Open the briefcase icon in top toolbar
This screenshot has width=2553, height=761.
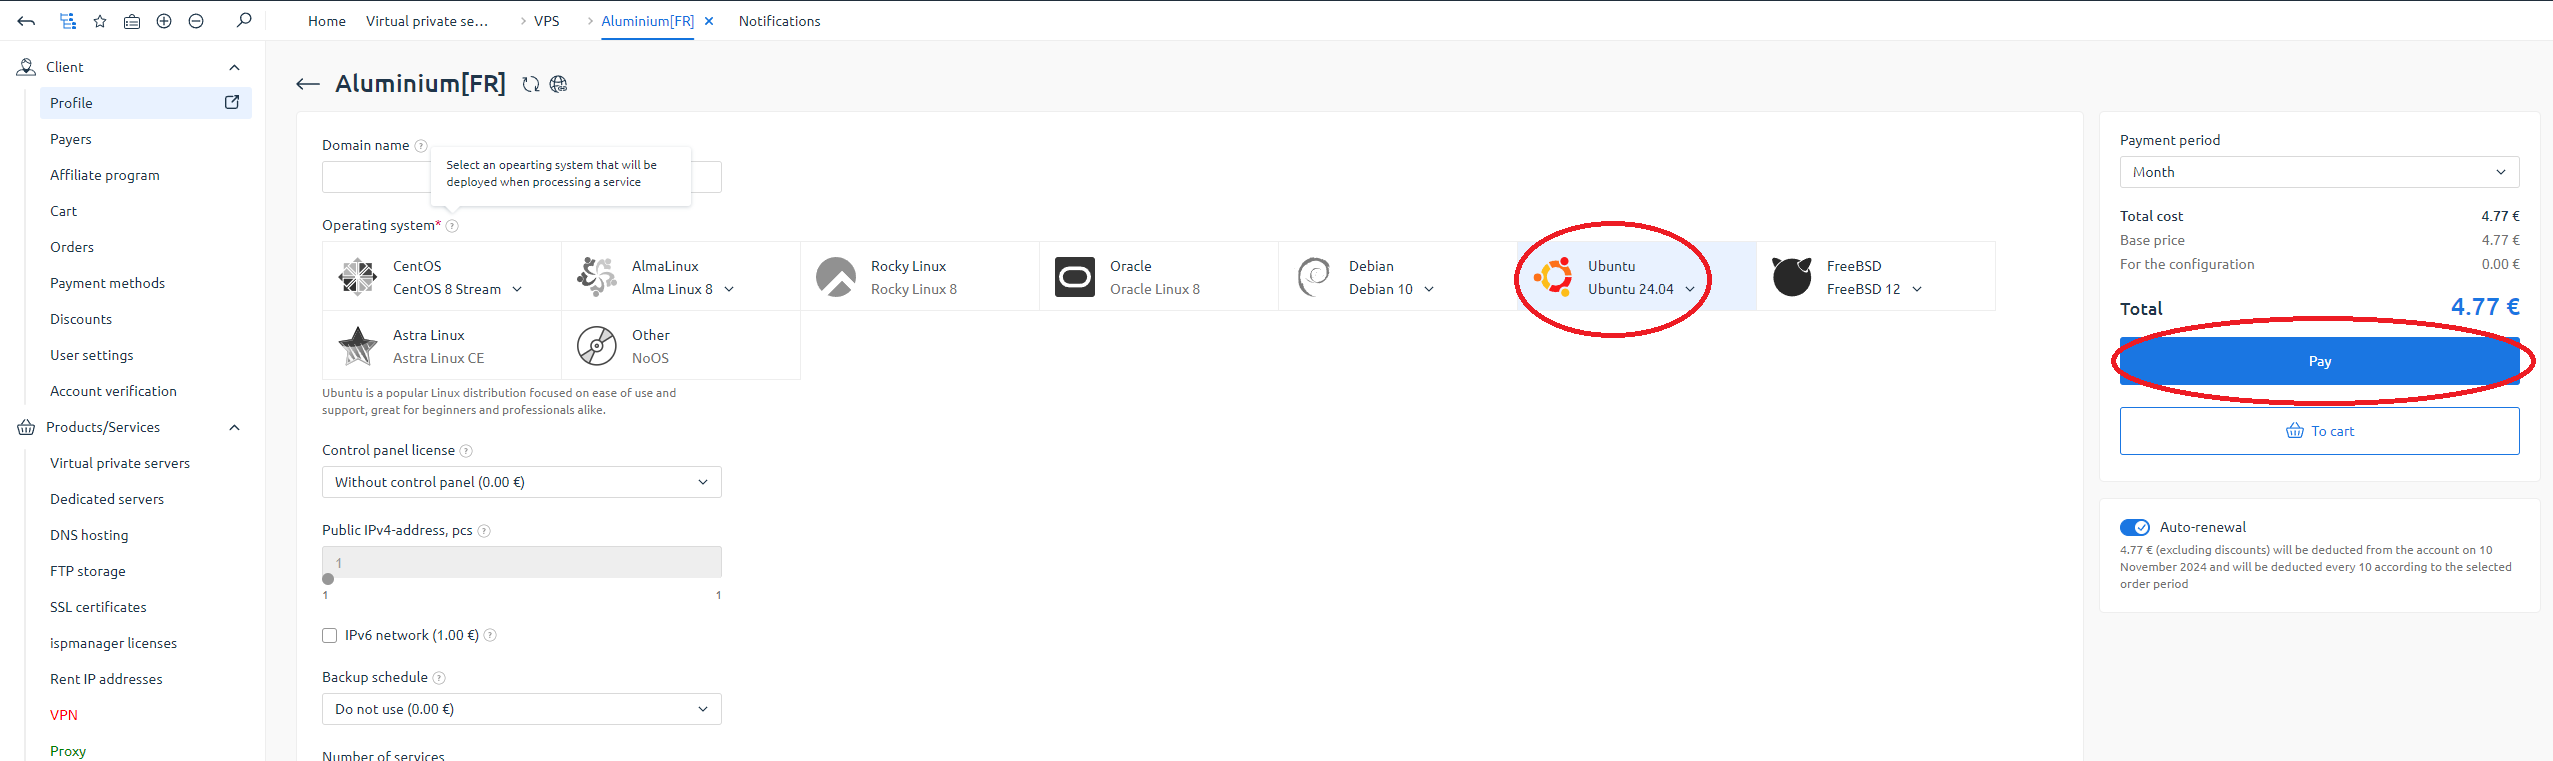point(132,21)
